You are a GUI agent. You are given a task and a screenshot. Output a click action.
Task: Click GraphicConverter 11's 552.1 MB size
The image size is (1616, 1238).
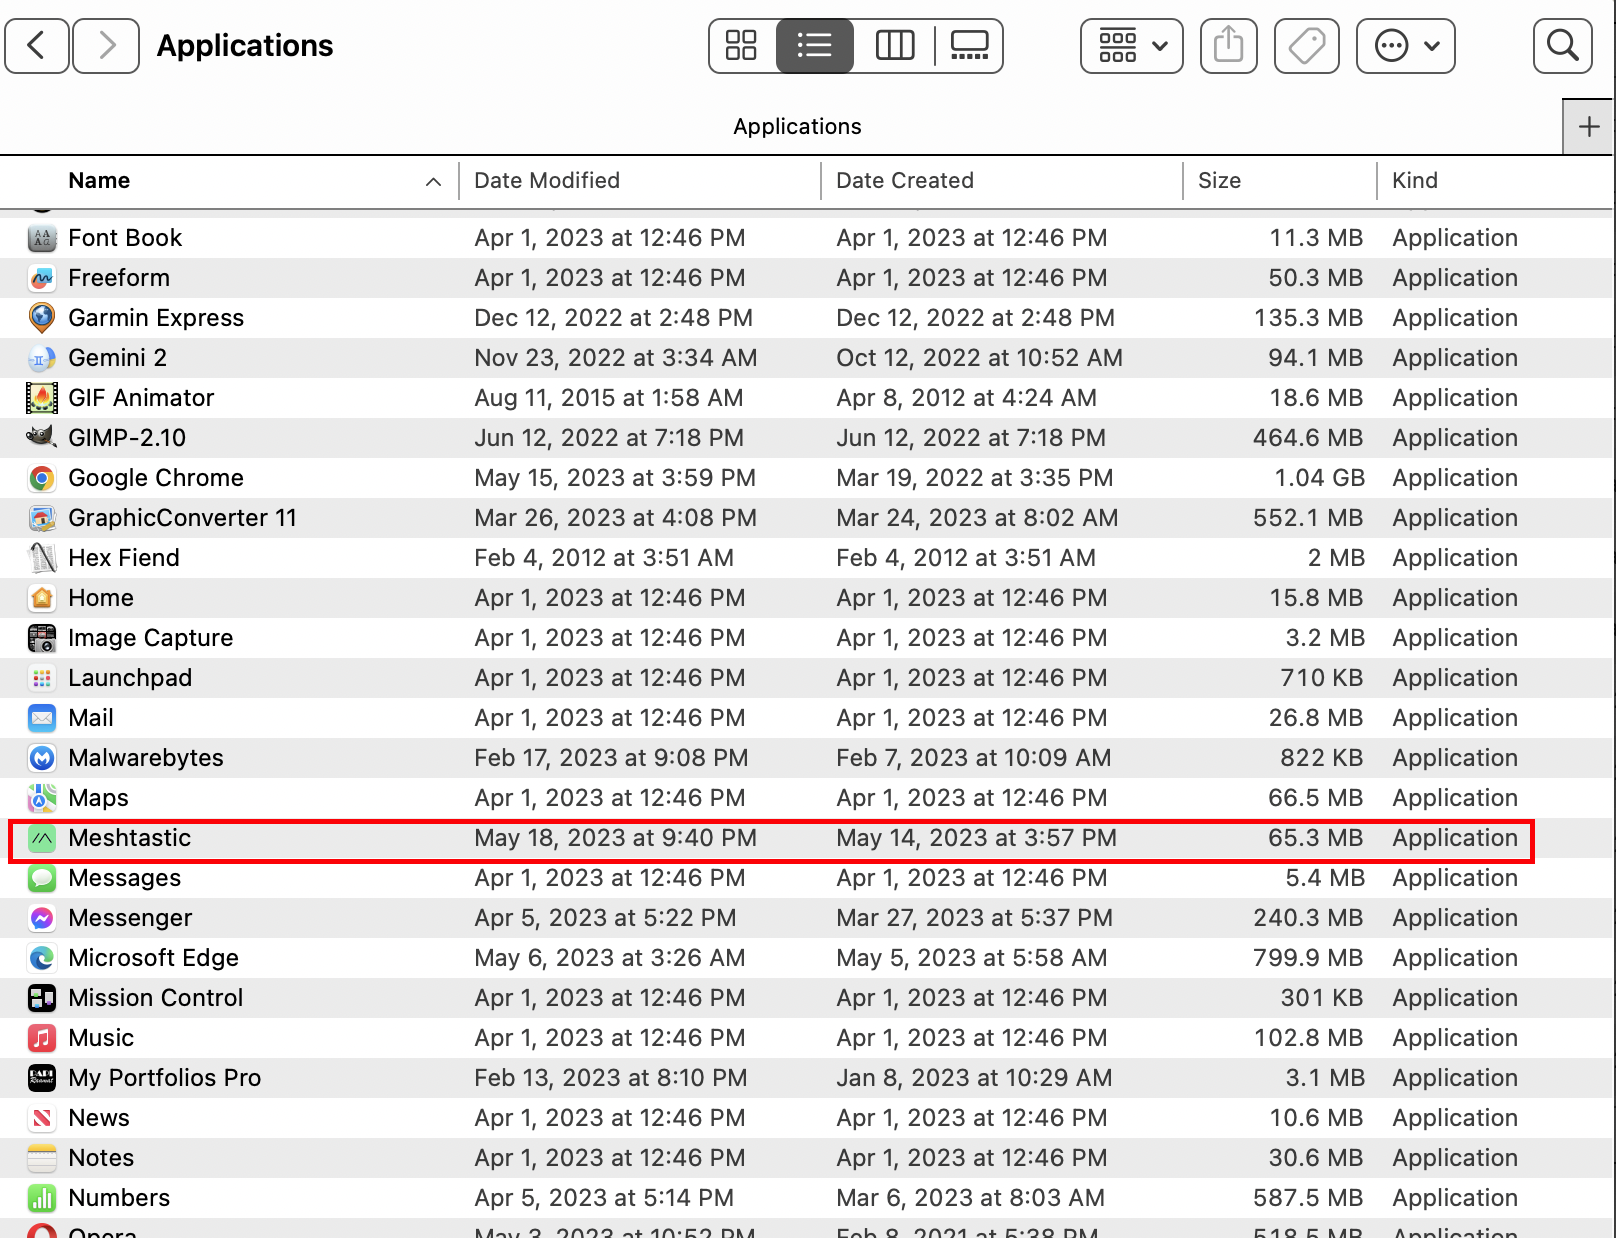pos(1308,518)
